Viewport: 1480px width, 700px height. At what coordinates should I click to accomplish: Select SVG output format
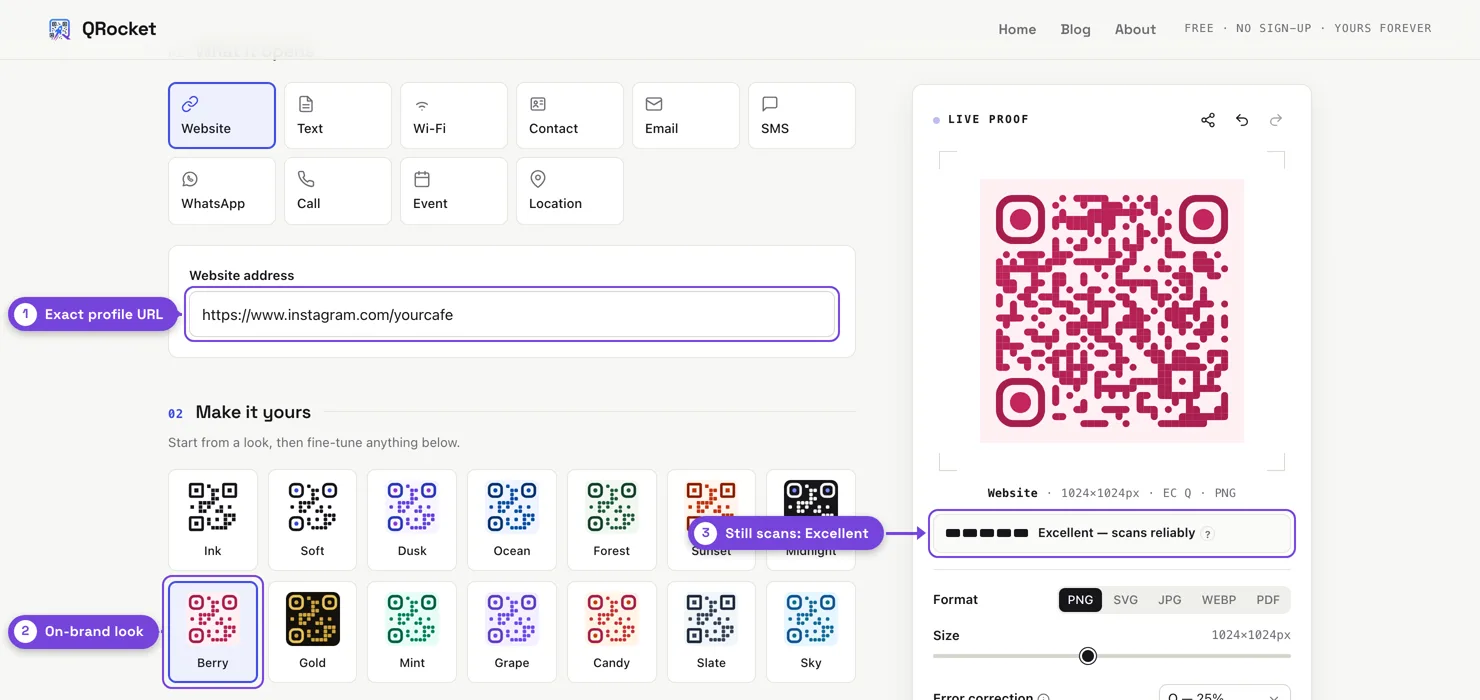click(x=1126, y=600)
